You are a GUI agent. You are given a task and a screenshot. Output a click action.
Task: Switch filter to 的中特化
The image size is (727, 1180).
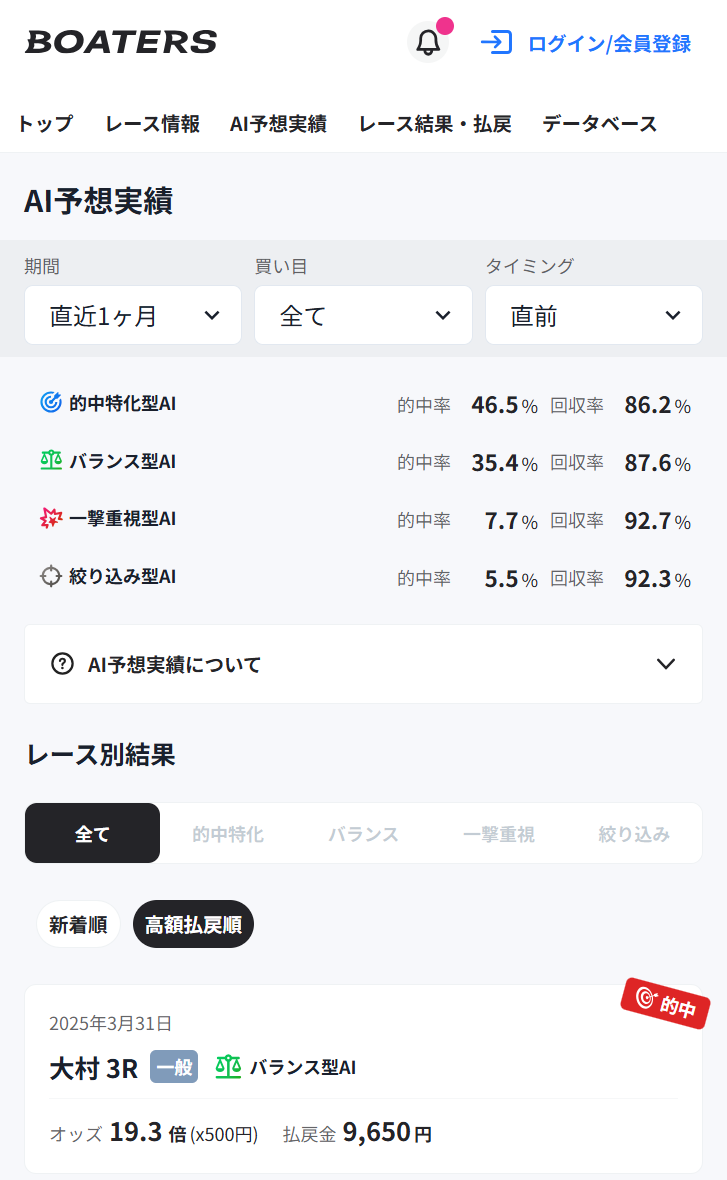pos(228,833)
